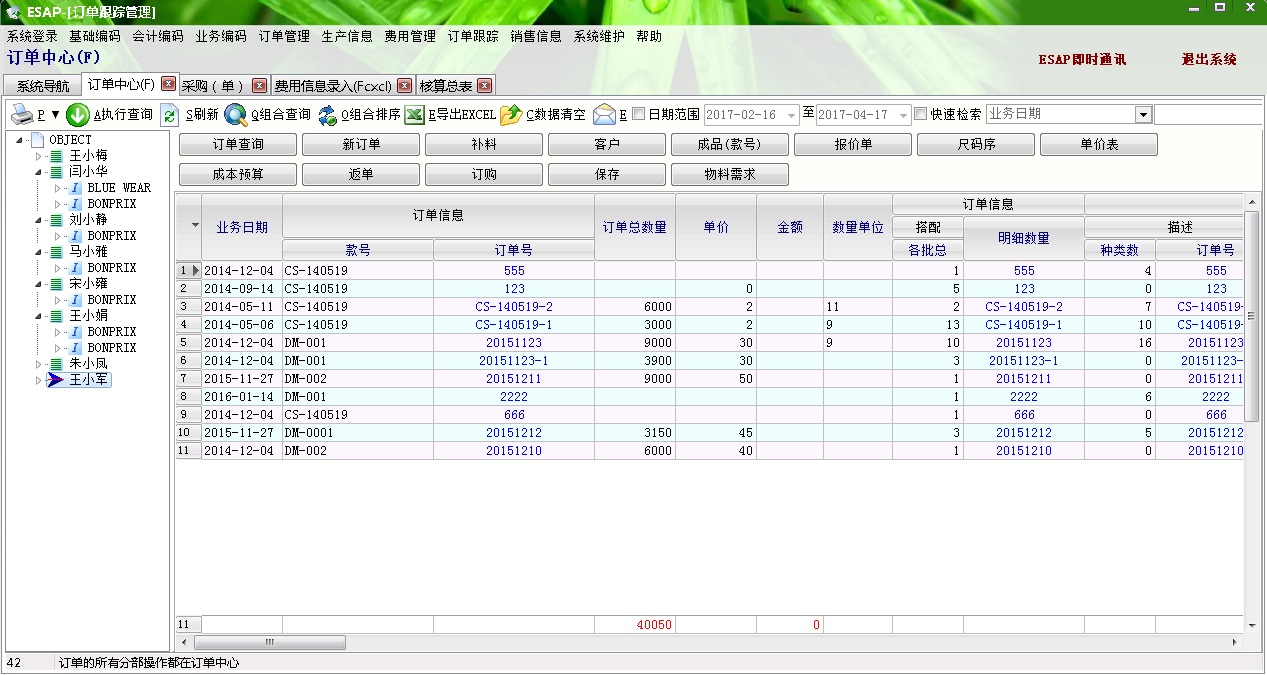
Task: Click the S刷新 refresh icon
Action: [x=170, y=115]
